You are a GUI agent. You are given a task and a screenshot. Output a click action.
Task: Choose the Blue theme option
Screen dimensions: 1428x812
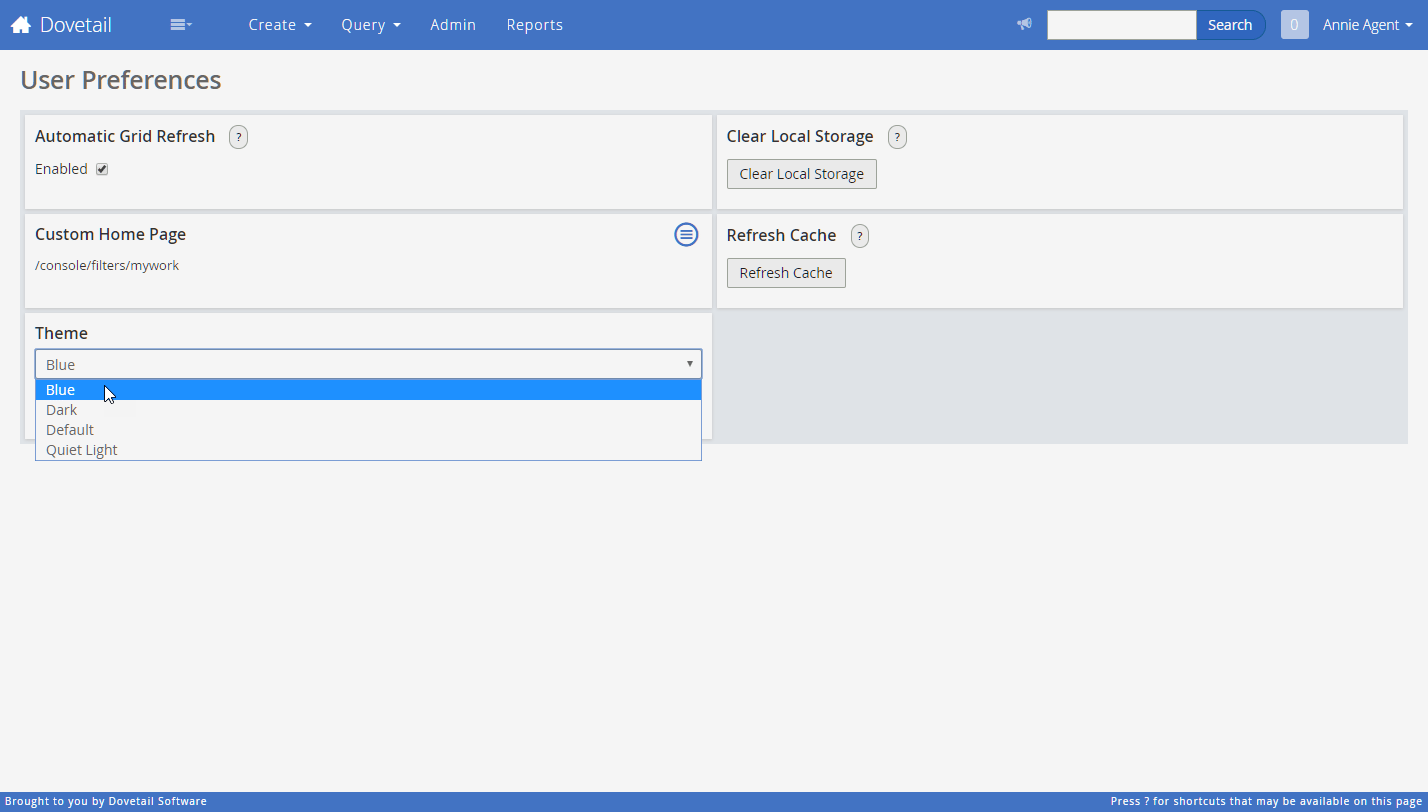click(x=368, y=390)
